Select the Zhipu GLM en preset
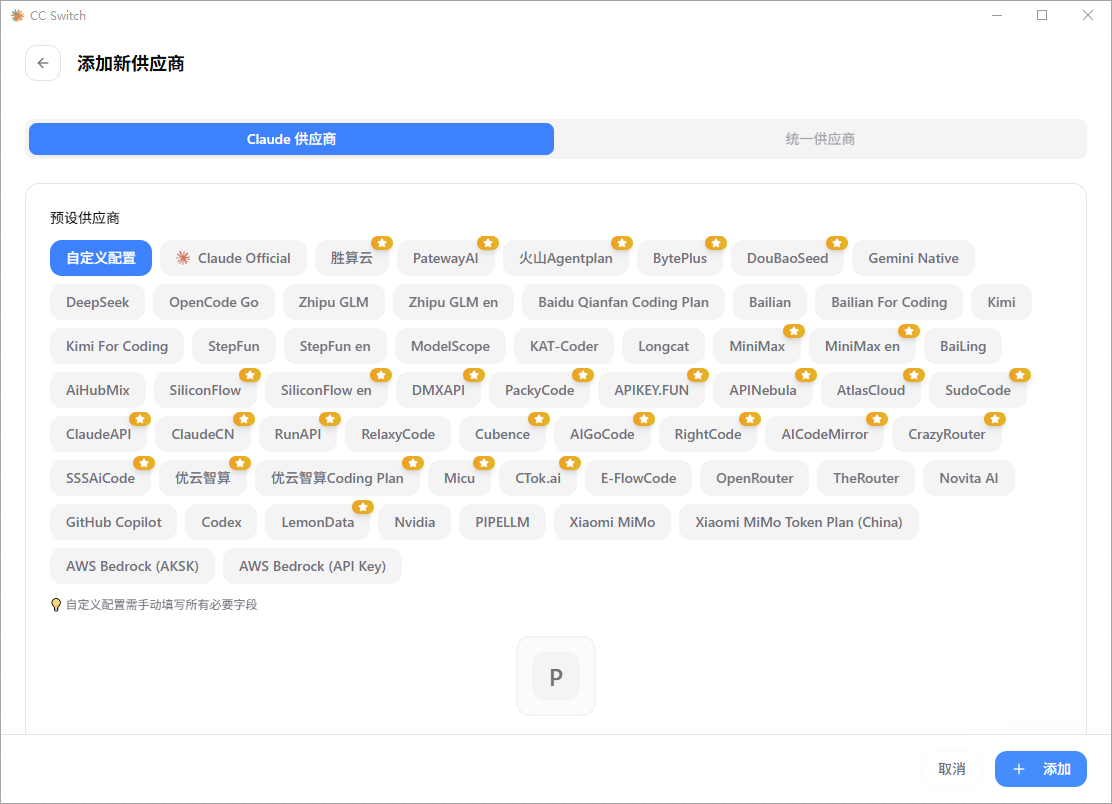The height and width of the screenshot is (804, 1112). pyautogui.click(x=453, y=302)
